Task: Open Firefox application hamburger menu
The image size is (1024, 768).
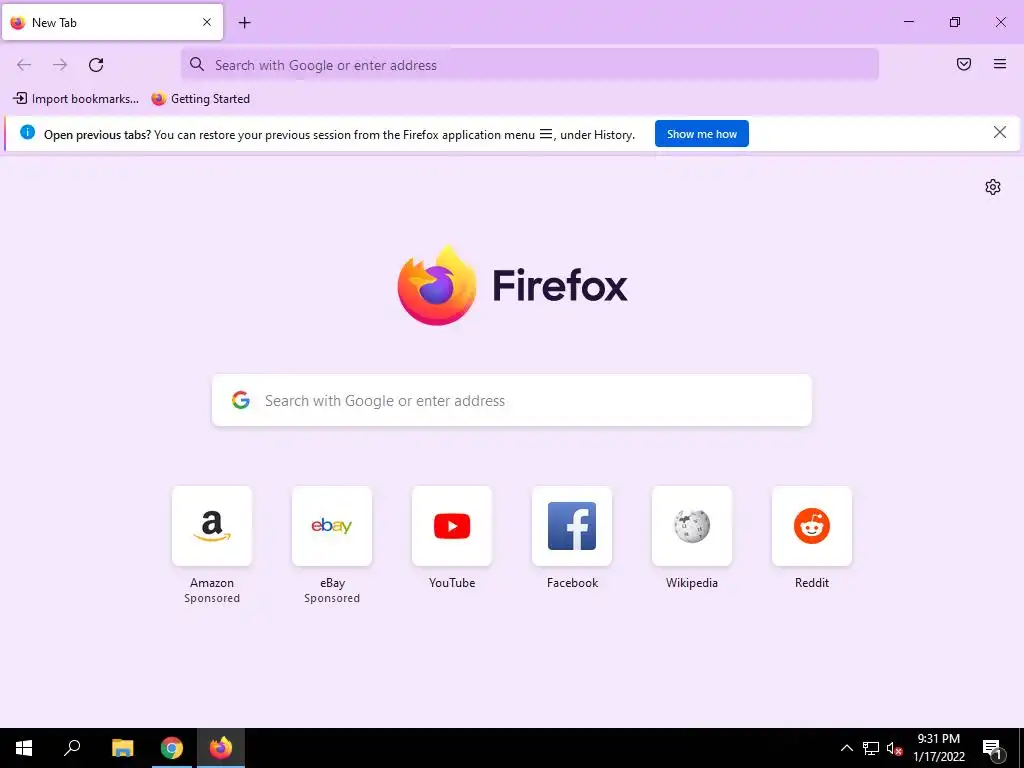Action: click(x=999, y=64)
